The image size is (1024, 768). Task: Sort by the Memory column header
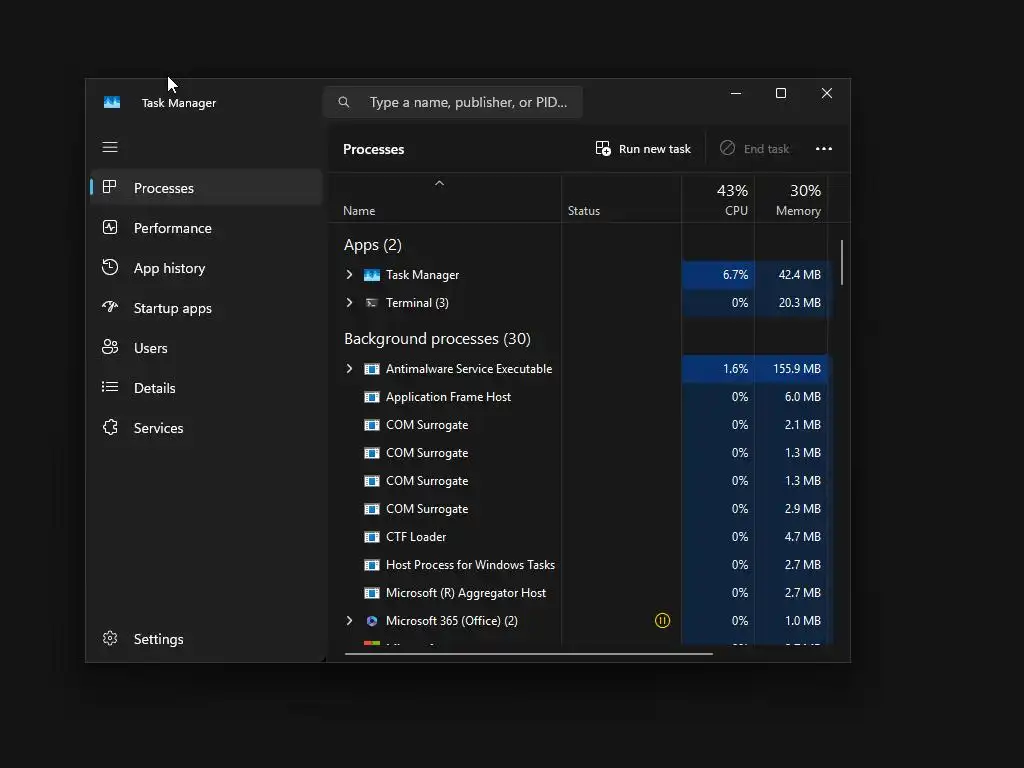point(792,199)
